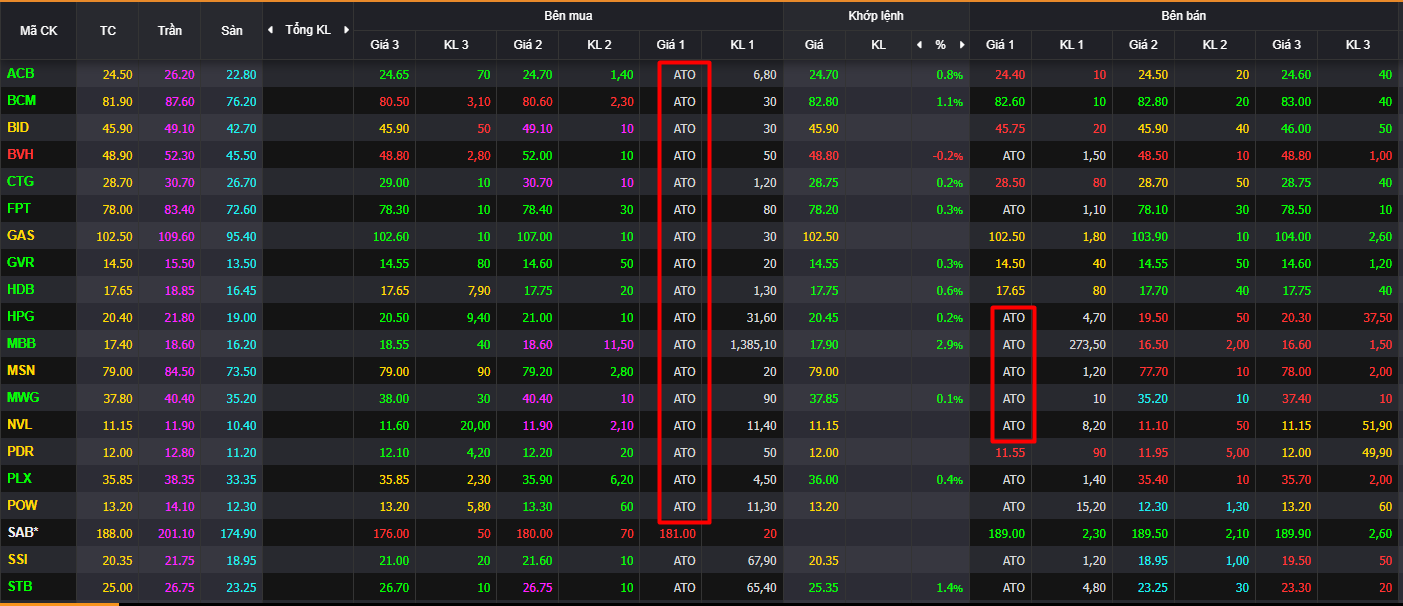Select the HPG ticker

pyautogui.click(x=20, y=316)
